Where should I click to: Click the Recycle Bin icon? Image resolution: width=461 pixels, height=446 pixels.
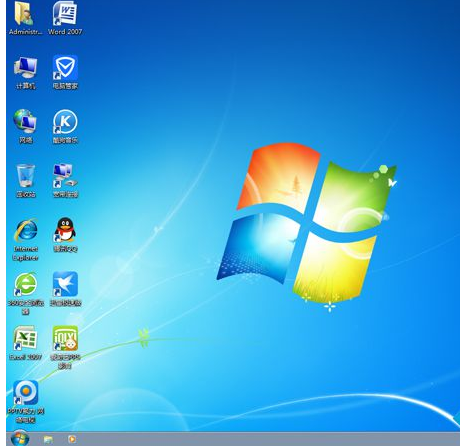coord(26,176)
